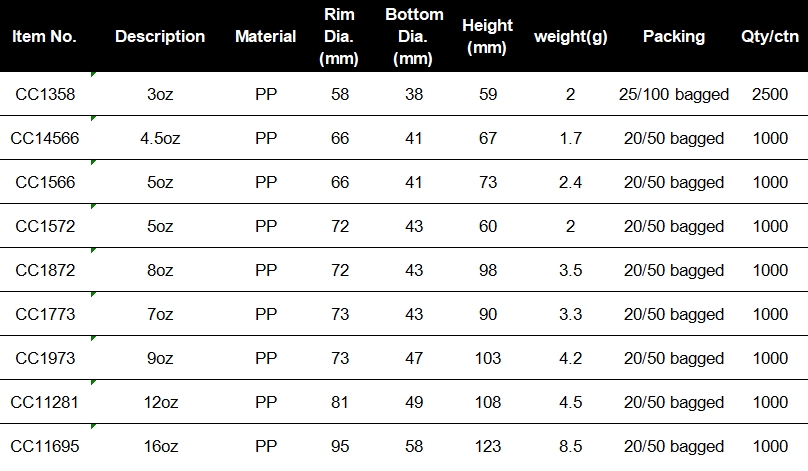Click the Height (mm) column header

pyautogui.click(x=487, y=37)
